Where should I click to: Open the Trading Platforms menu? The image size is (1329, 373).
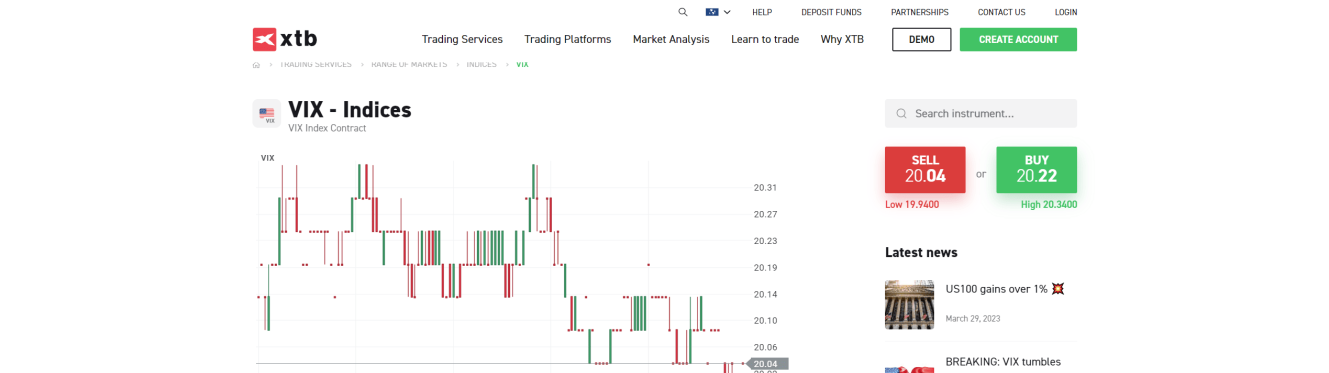pos(567,39)
